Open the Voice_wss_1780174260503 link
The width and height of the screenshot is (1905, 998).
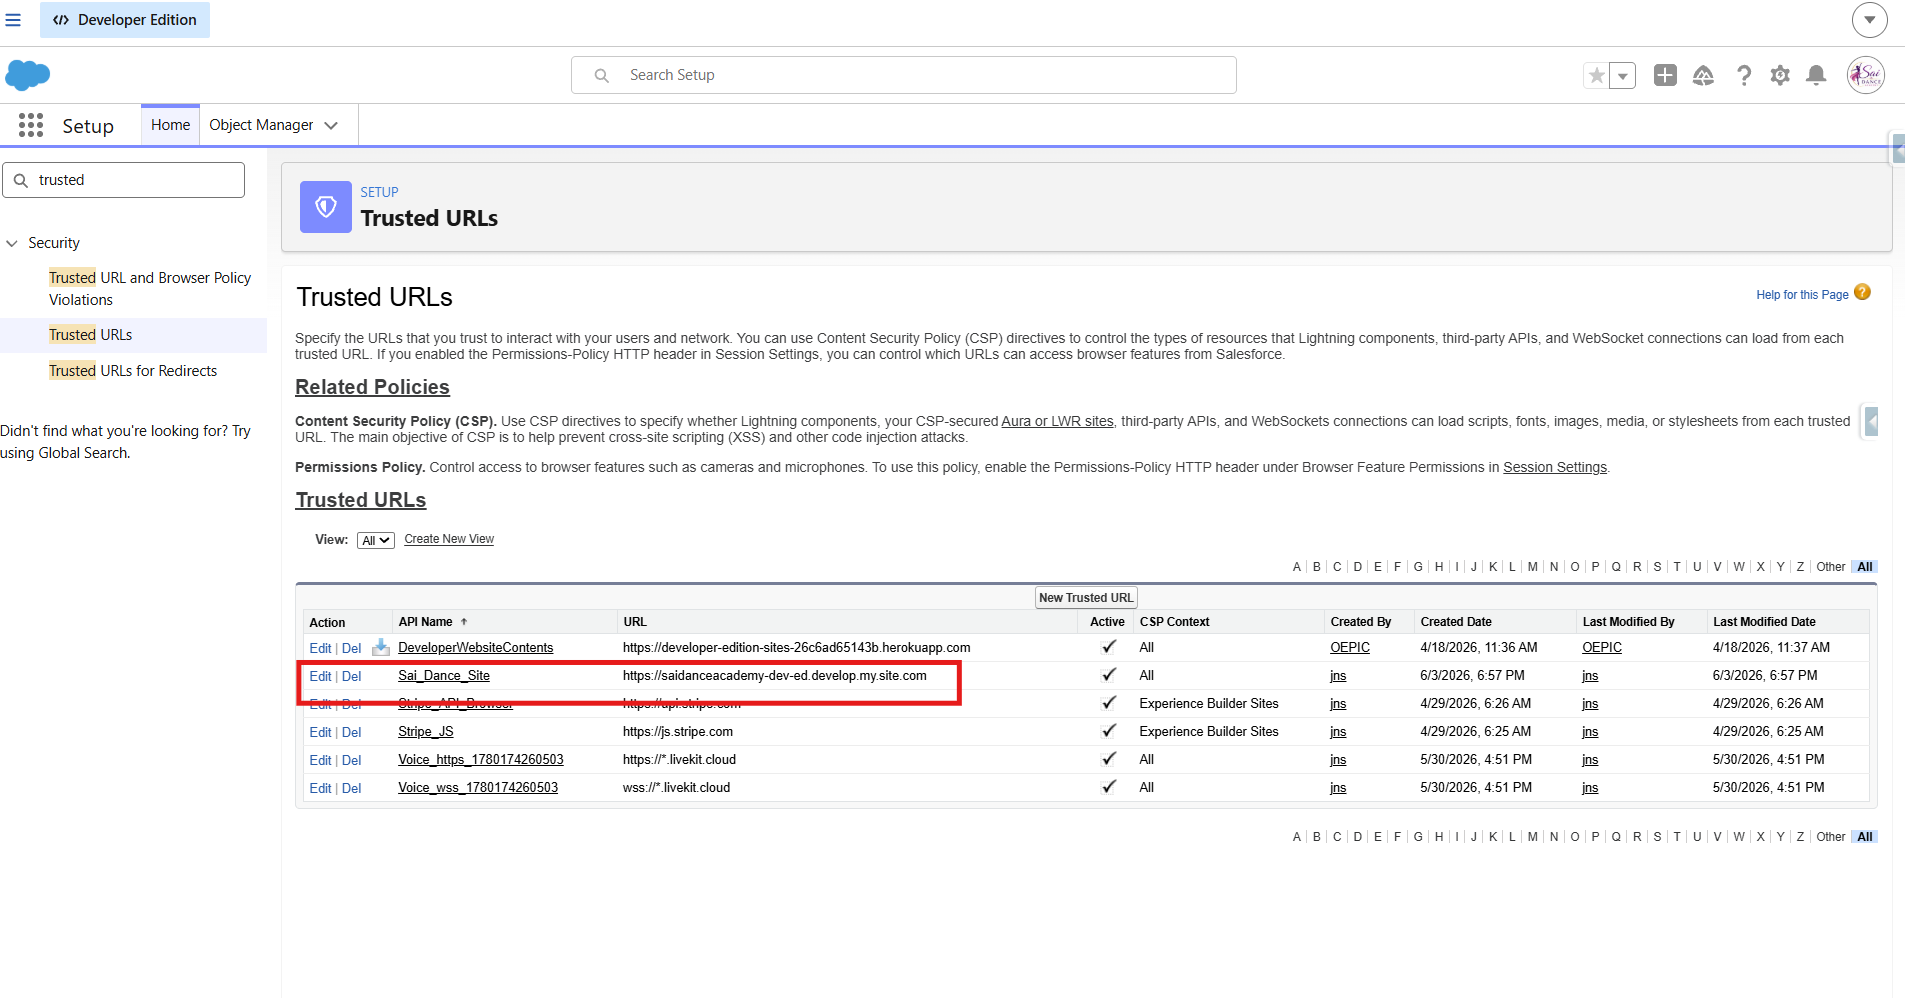tap(478, 788)
